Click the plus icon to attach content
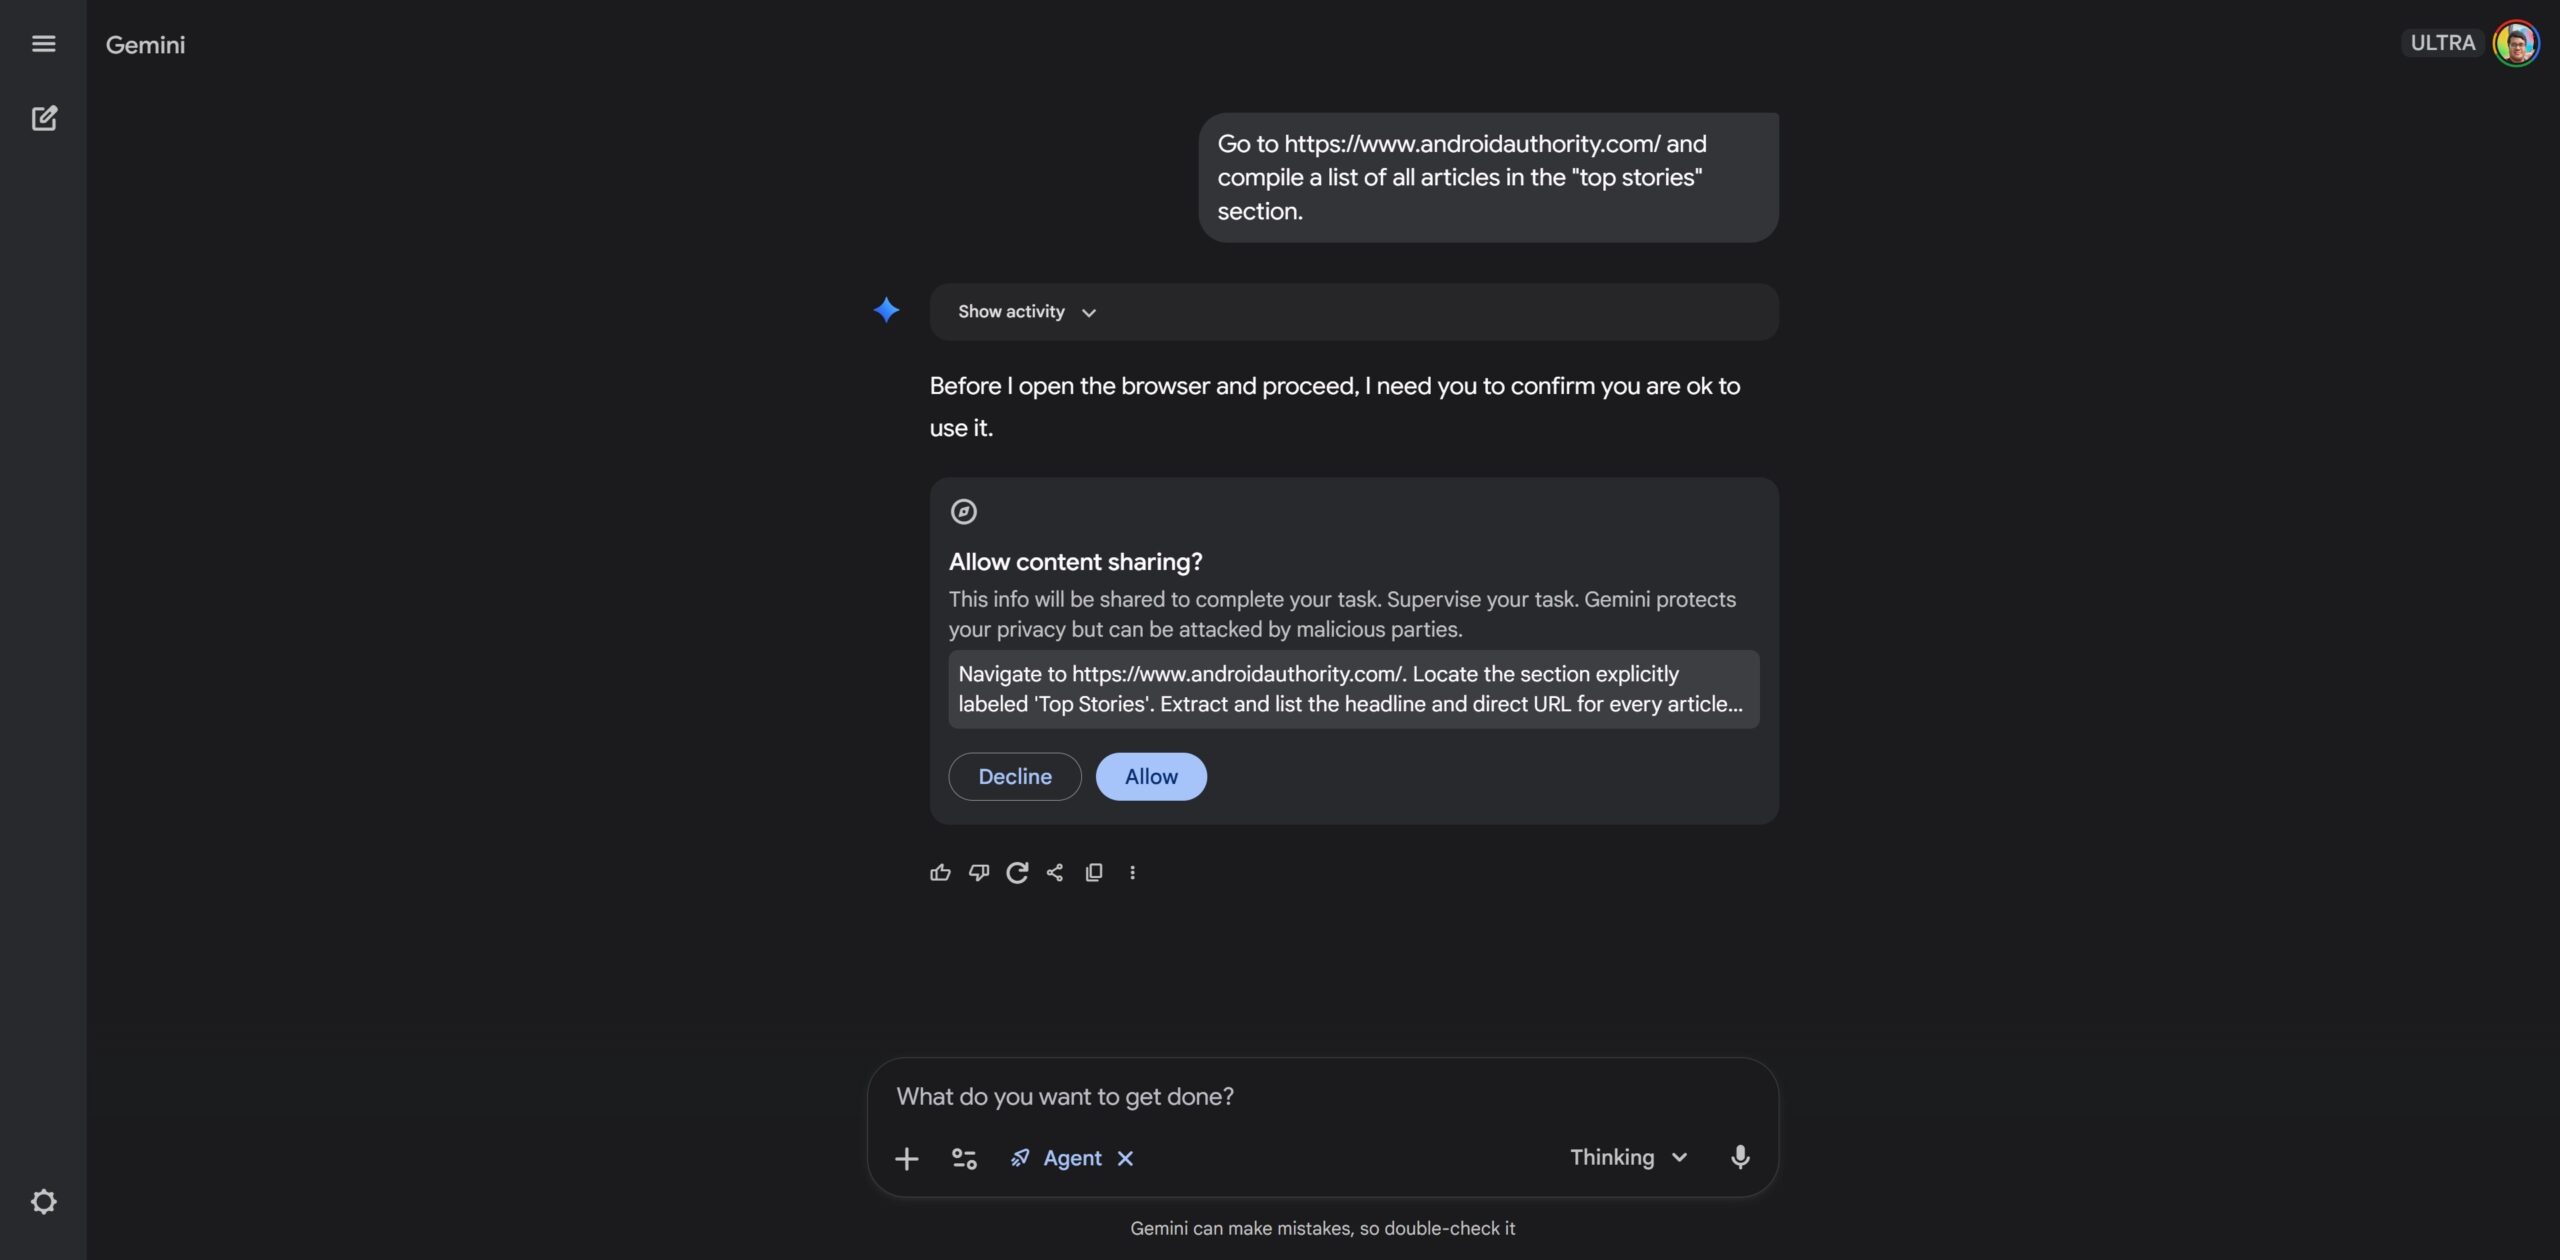This screenshot has width=2560, height=1260. tap(906, 1157)
